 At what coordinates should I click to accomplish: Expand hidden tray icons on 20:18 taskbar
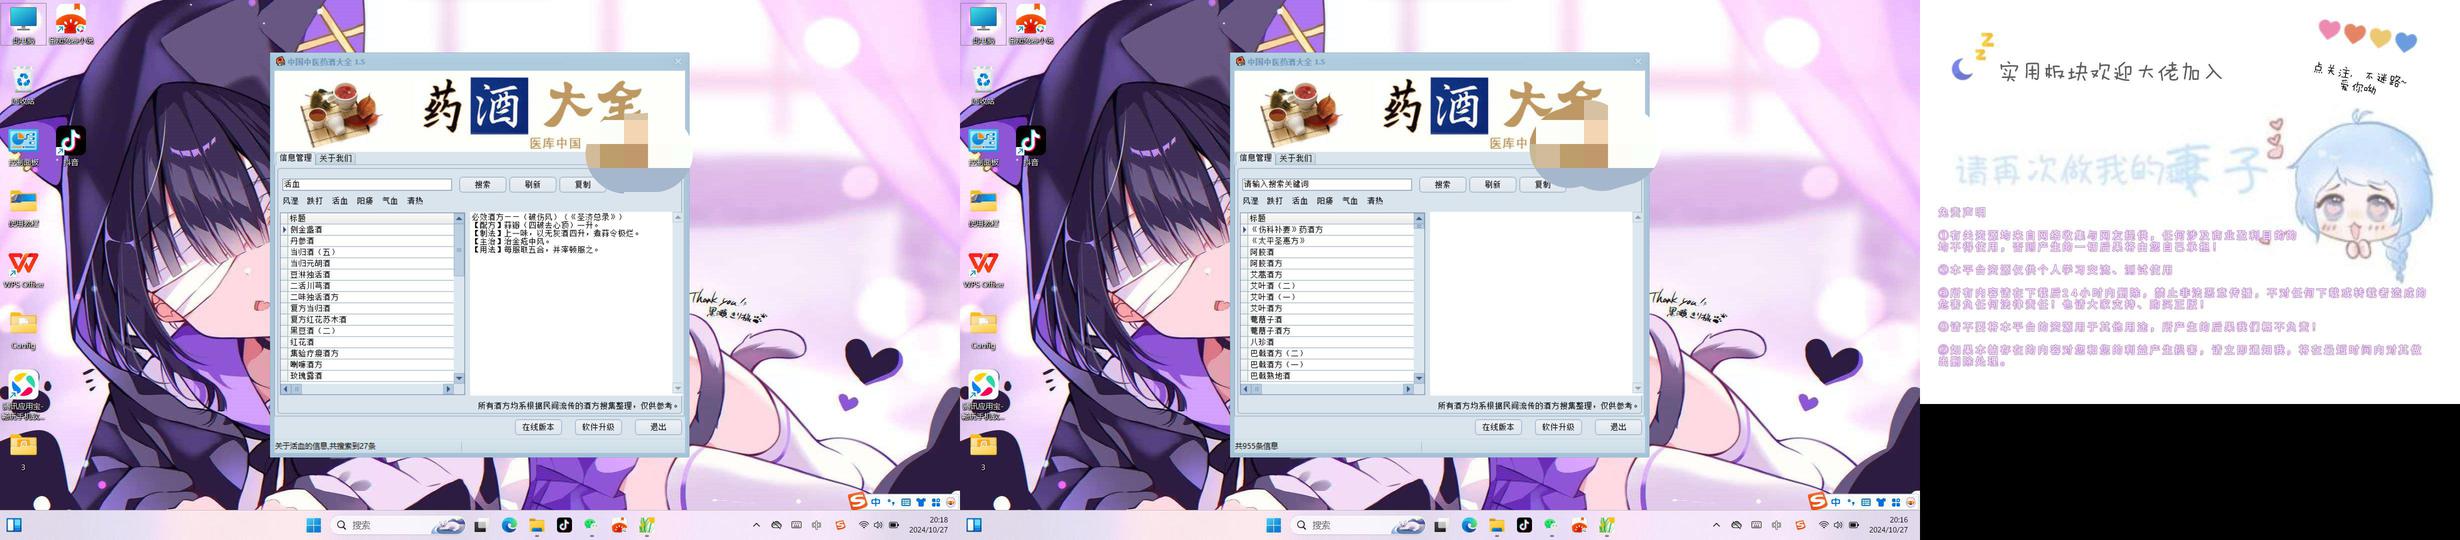click(756, 525)
